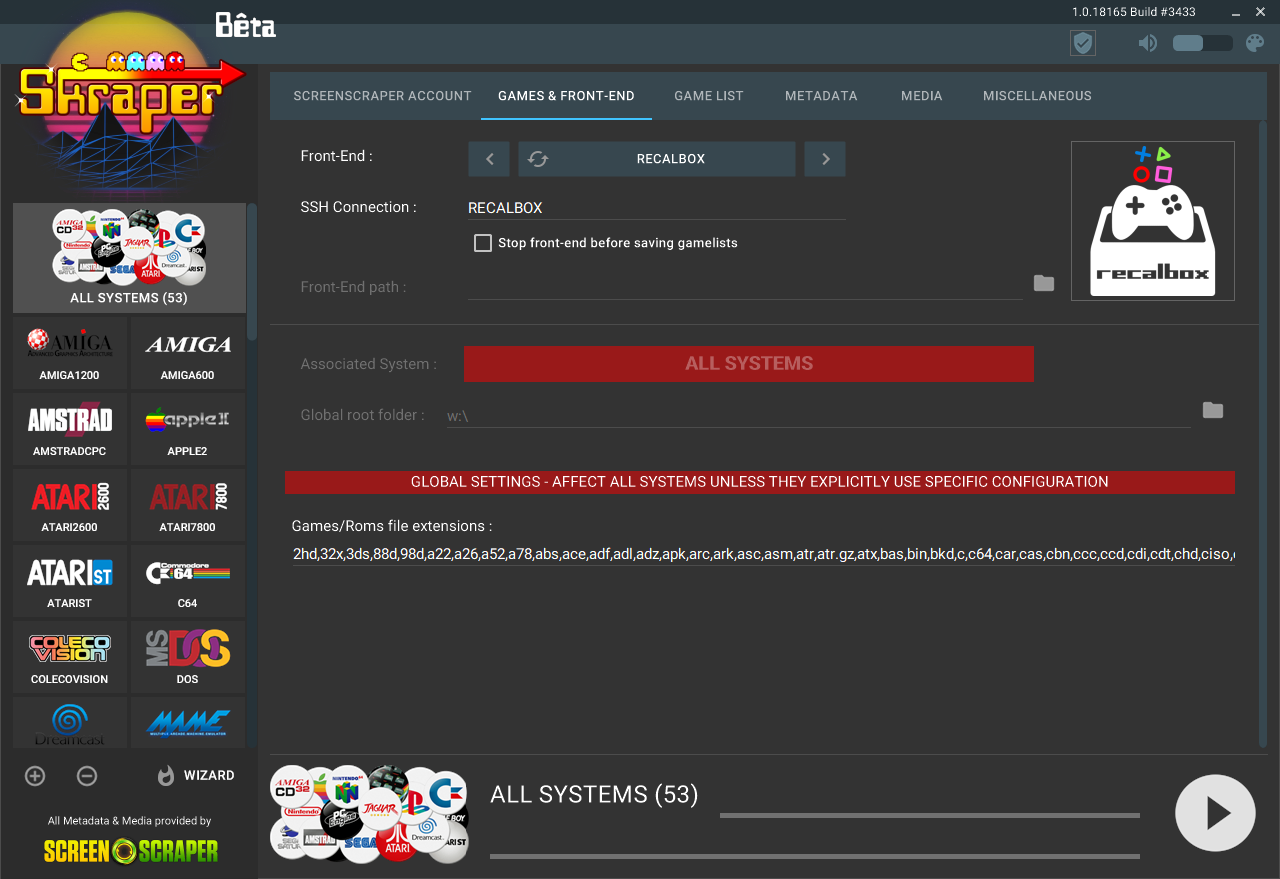The height and width of the screenshot is (879, 1280).
Task: Remove a system with the minus icon
Action: click(x=87, y=776)
